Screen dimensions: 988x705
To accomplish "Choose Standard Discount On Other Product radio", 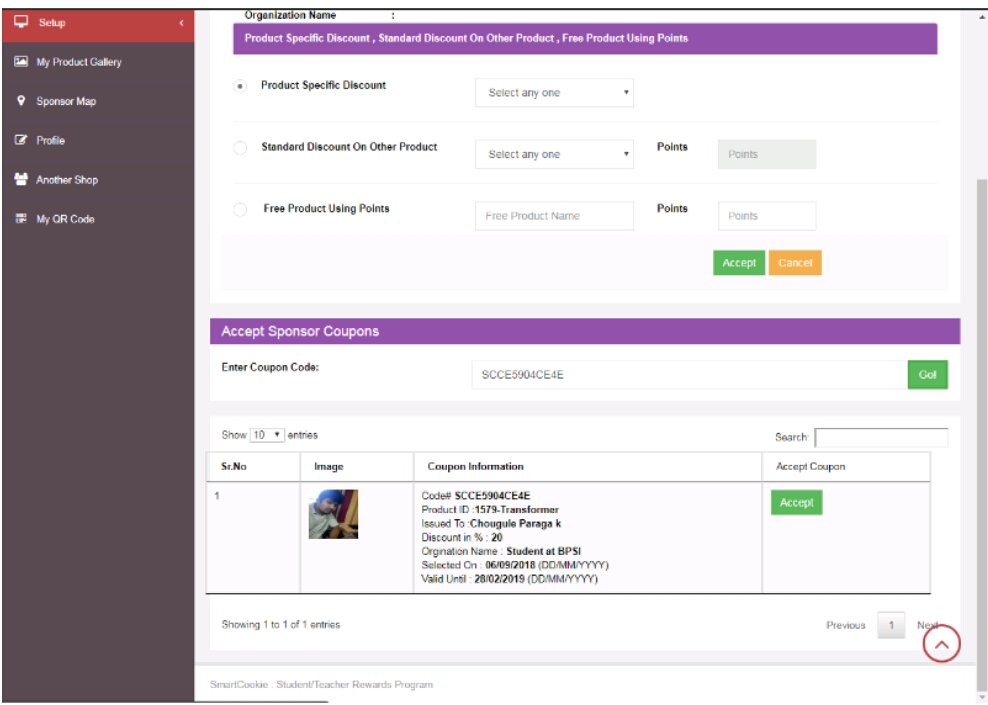I will click(240, 149).
